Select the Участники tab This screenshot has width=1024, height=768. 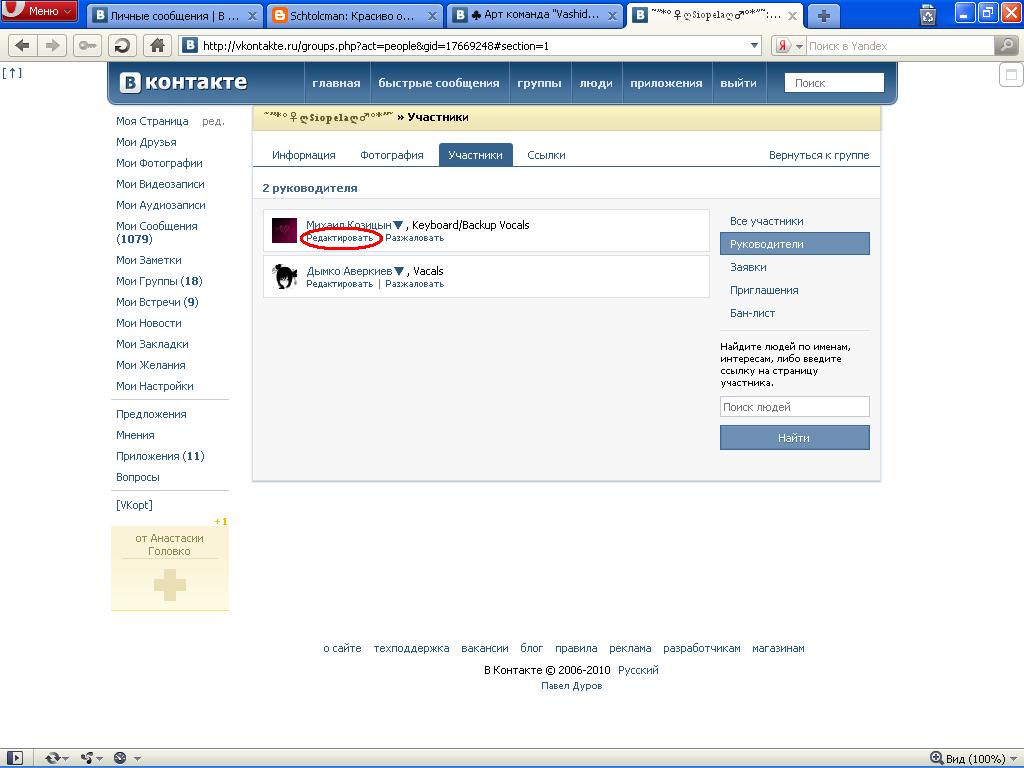(475, 155)
